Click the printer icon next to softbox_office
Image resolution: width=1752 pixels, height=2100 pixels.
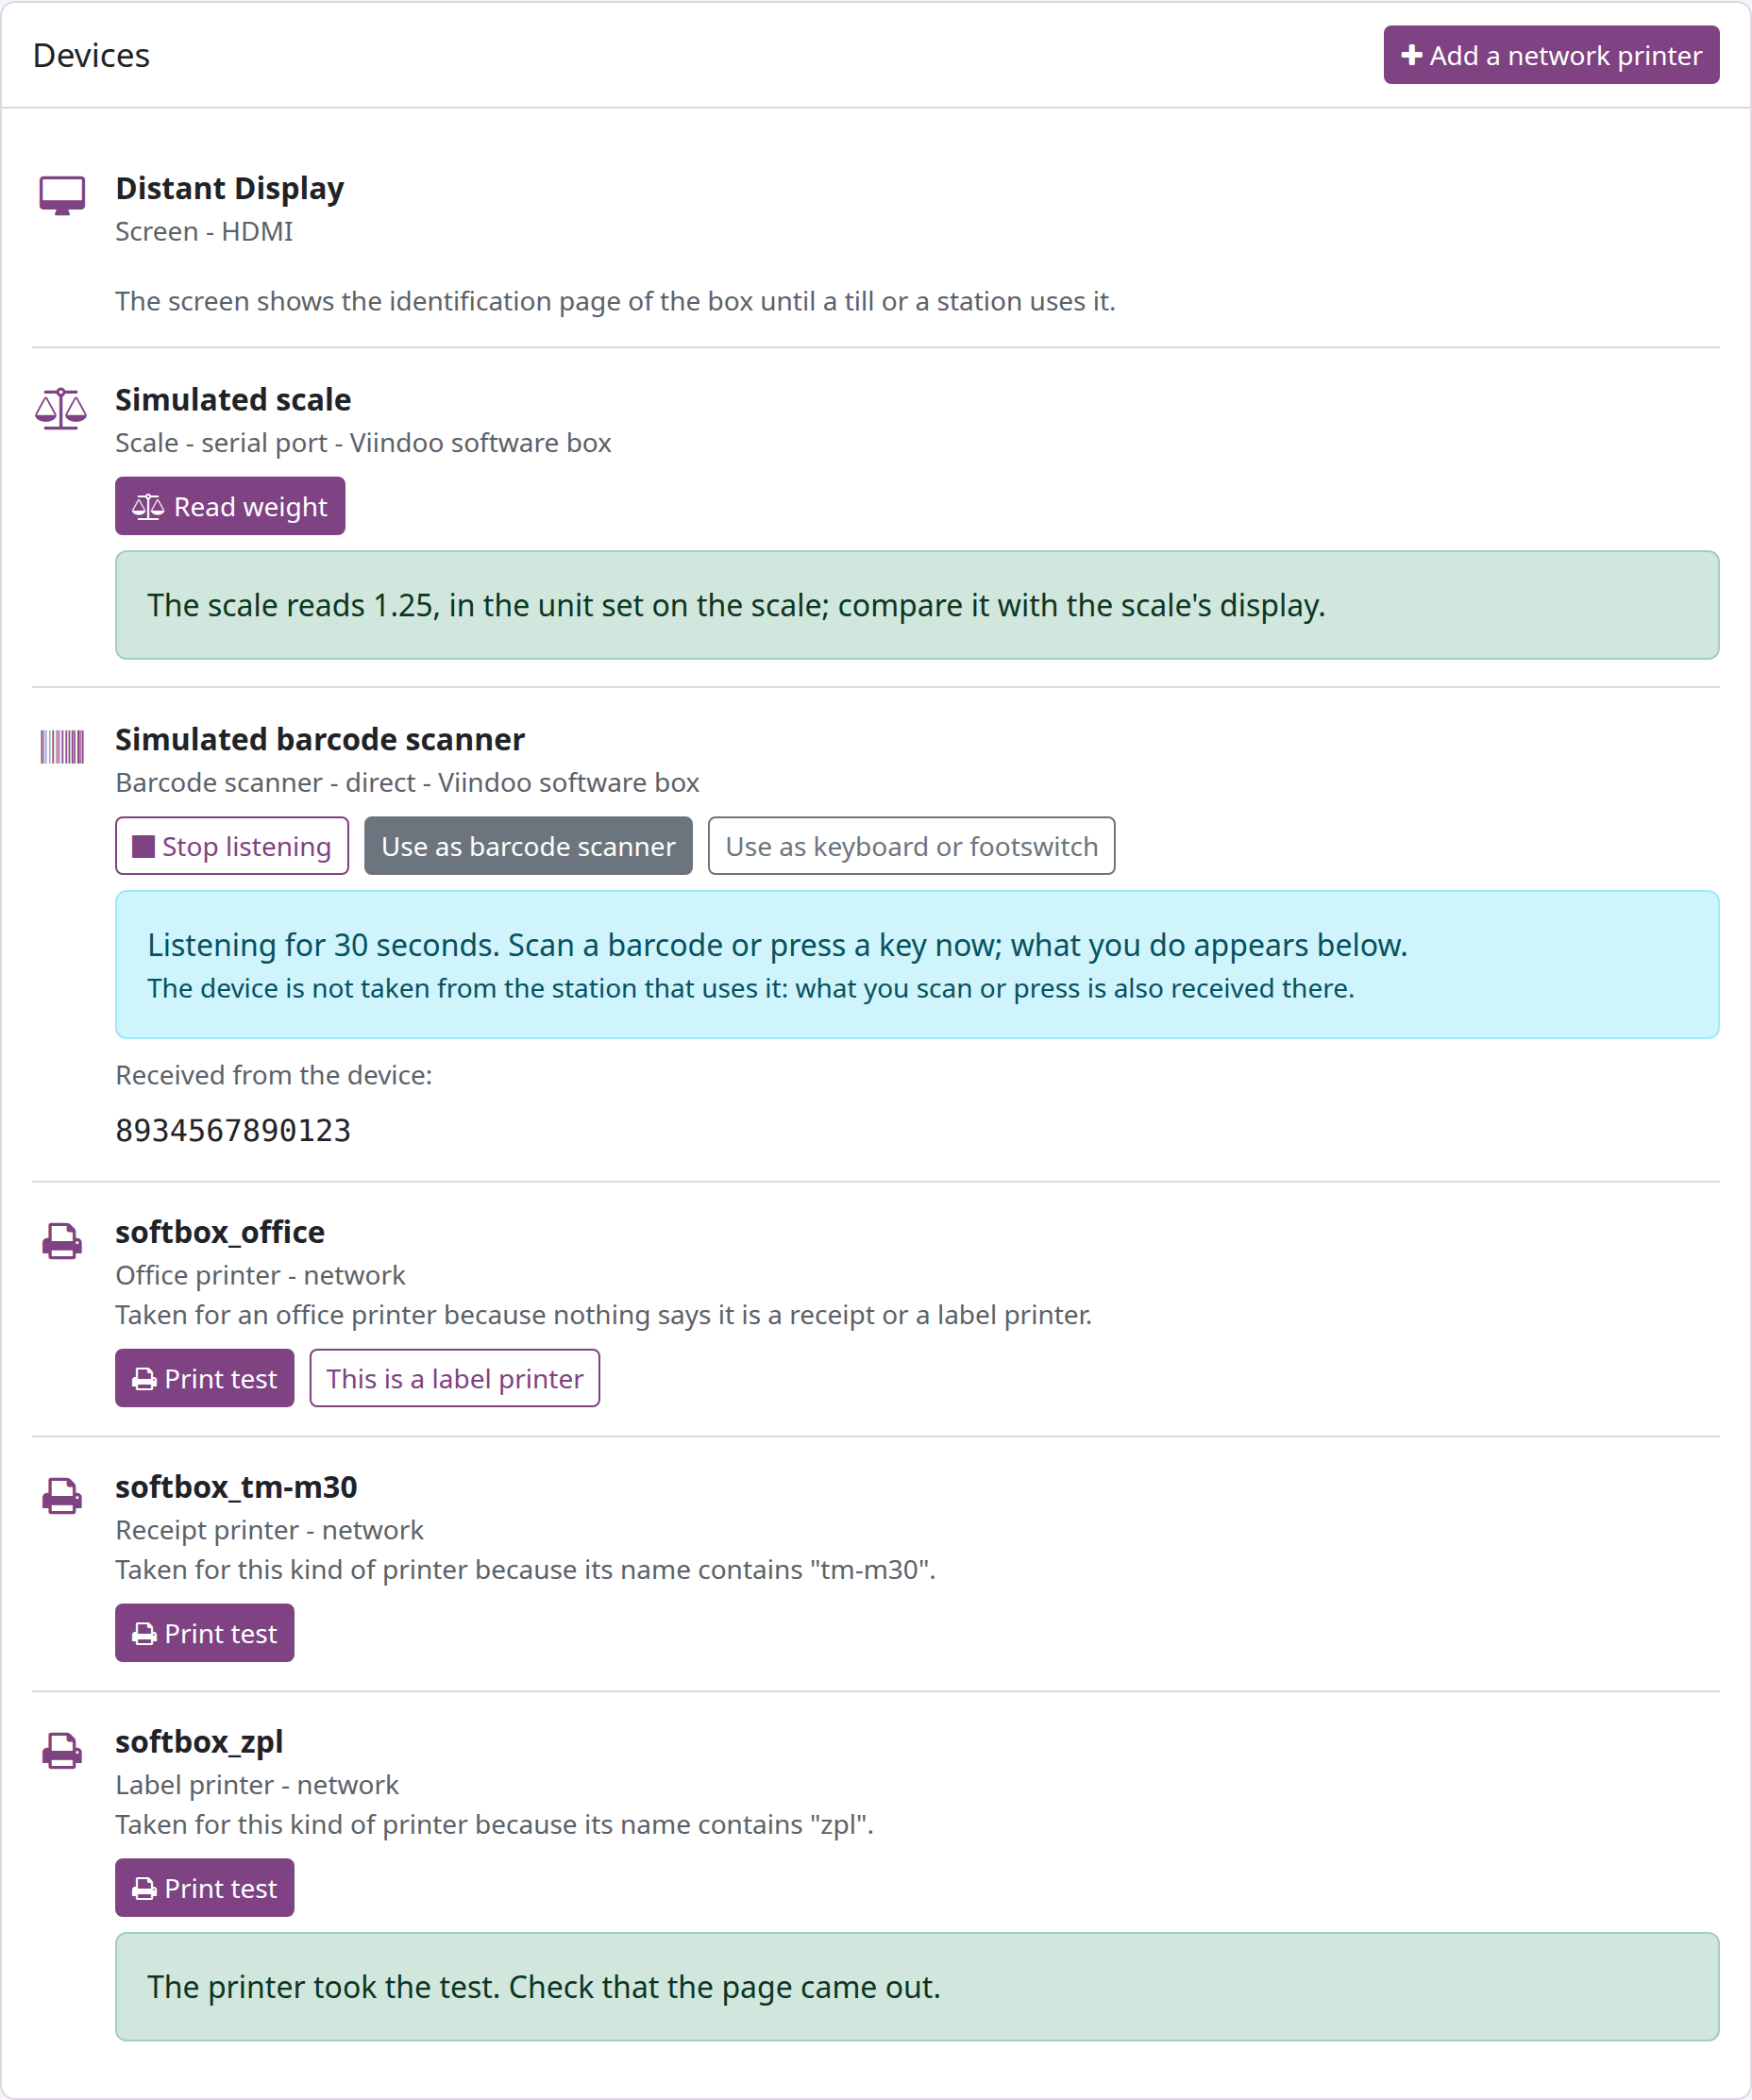pos(62,1241)
